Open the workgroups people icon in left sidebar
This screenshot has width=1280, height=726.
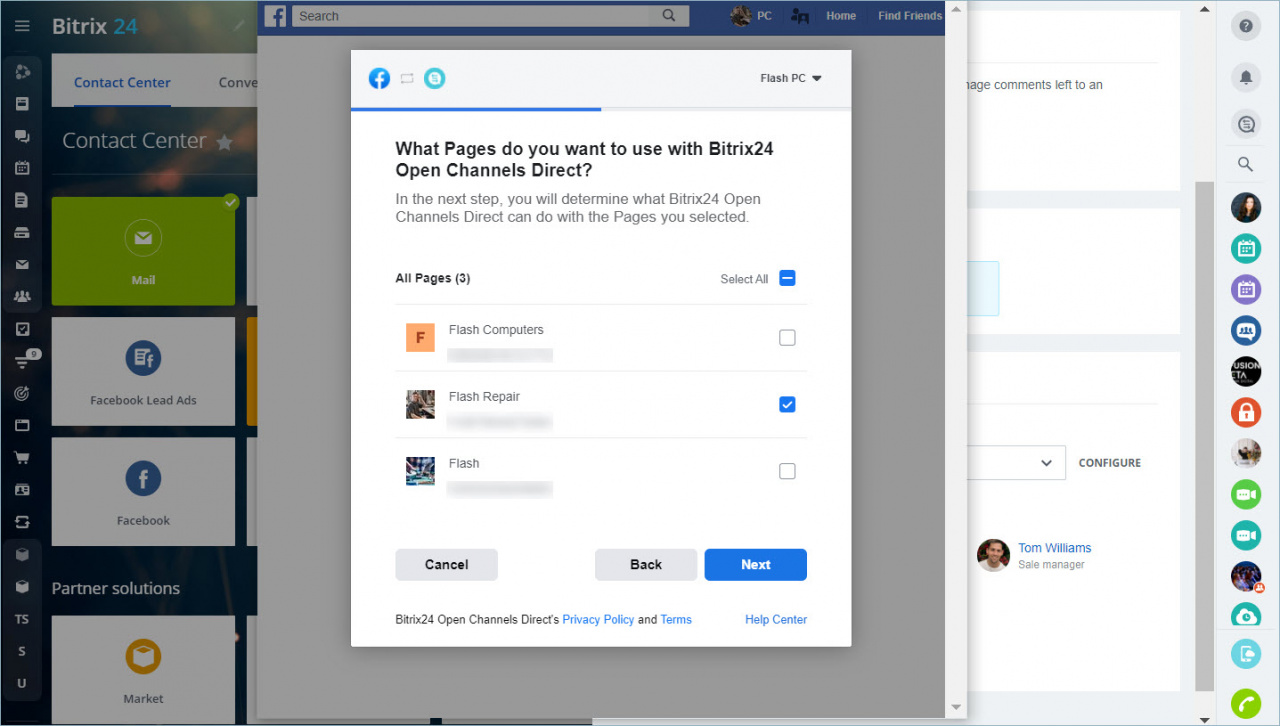22,297
